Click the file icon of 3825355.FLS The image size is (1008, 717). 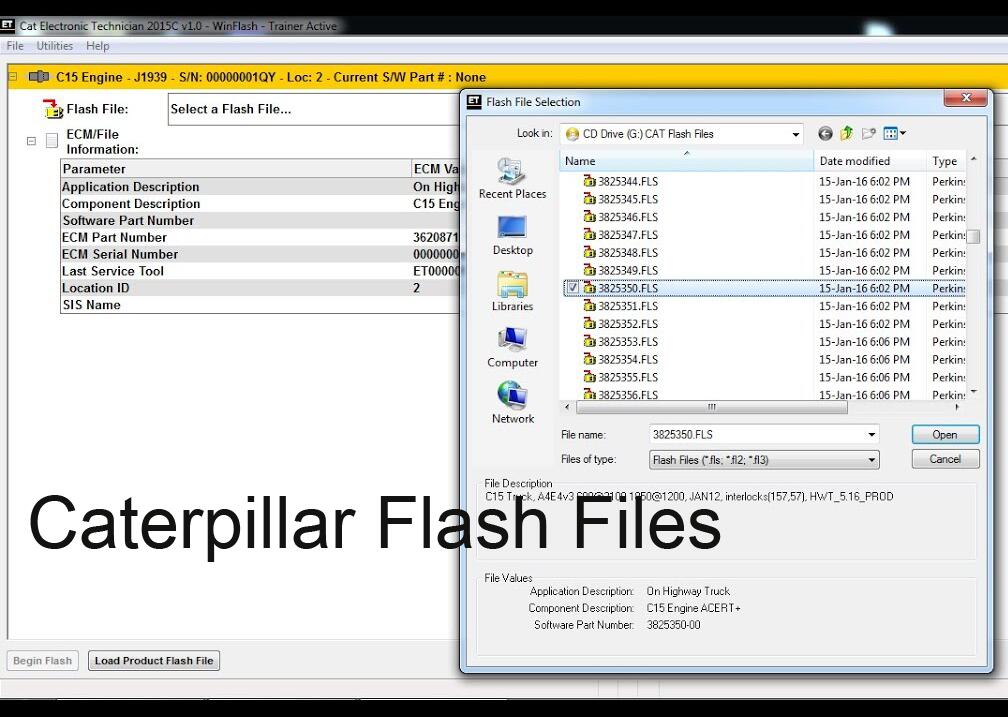(x=589, y=377)
